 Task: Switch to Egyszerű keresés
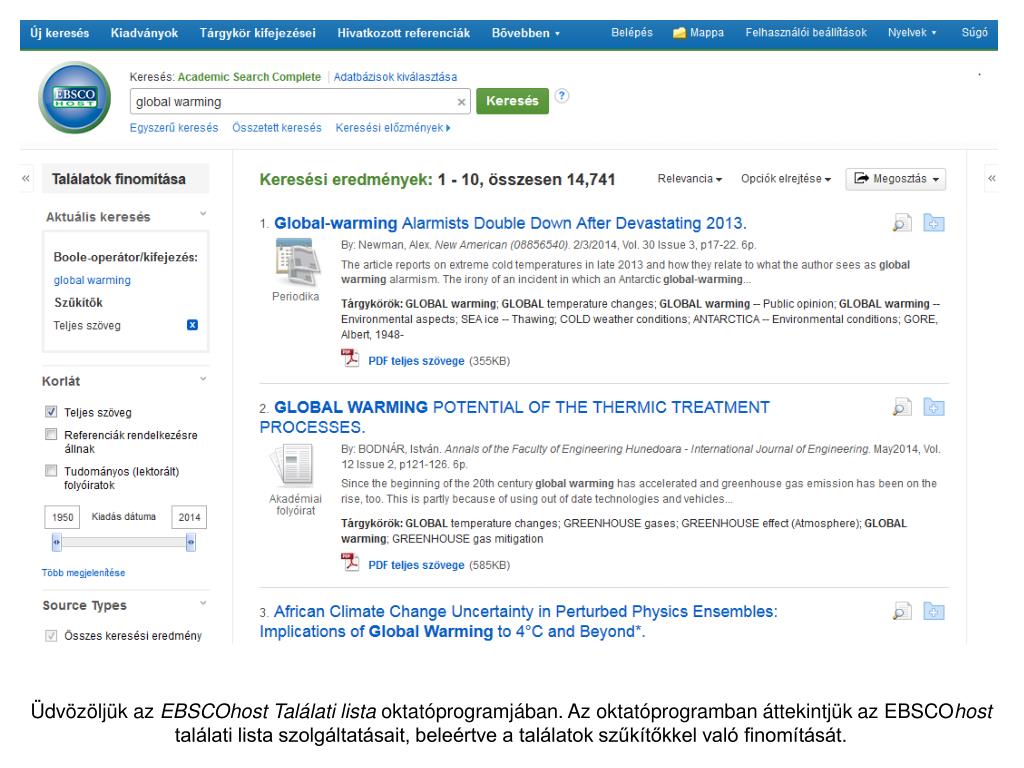[174, 128]
